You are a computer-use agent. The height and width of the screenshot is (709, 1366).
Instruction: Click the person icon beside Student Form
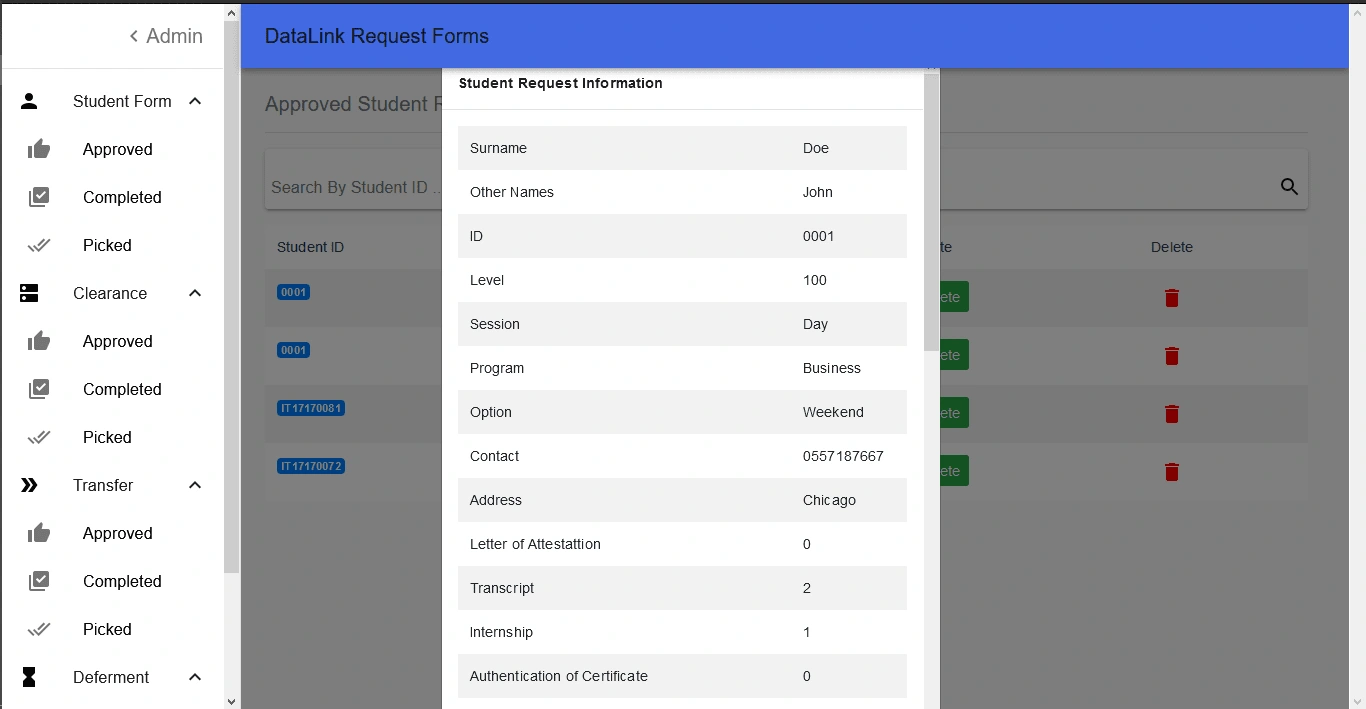29,101
